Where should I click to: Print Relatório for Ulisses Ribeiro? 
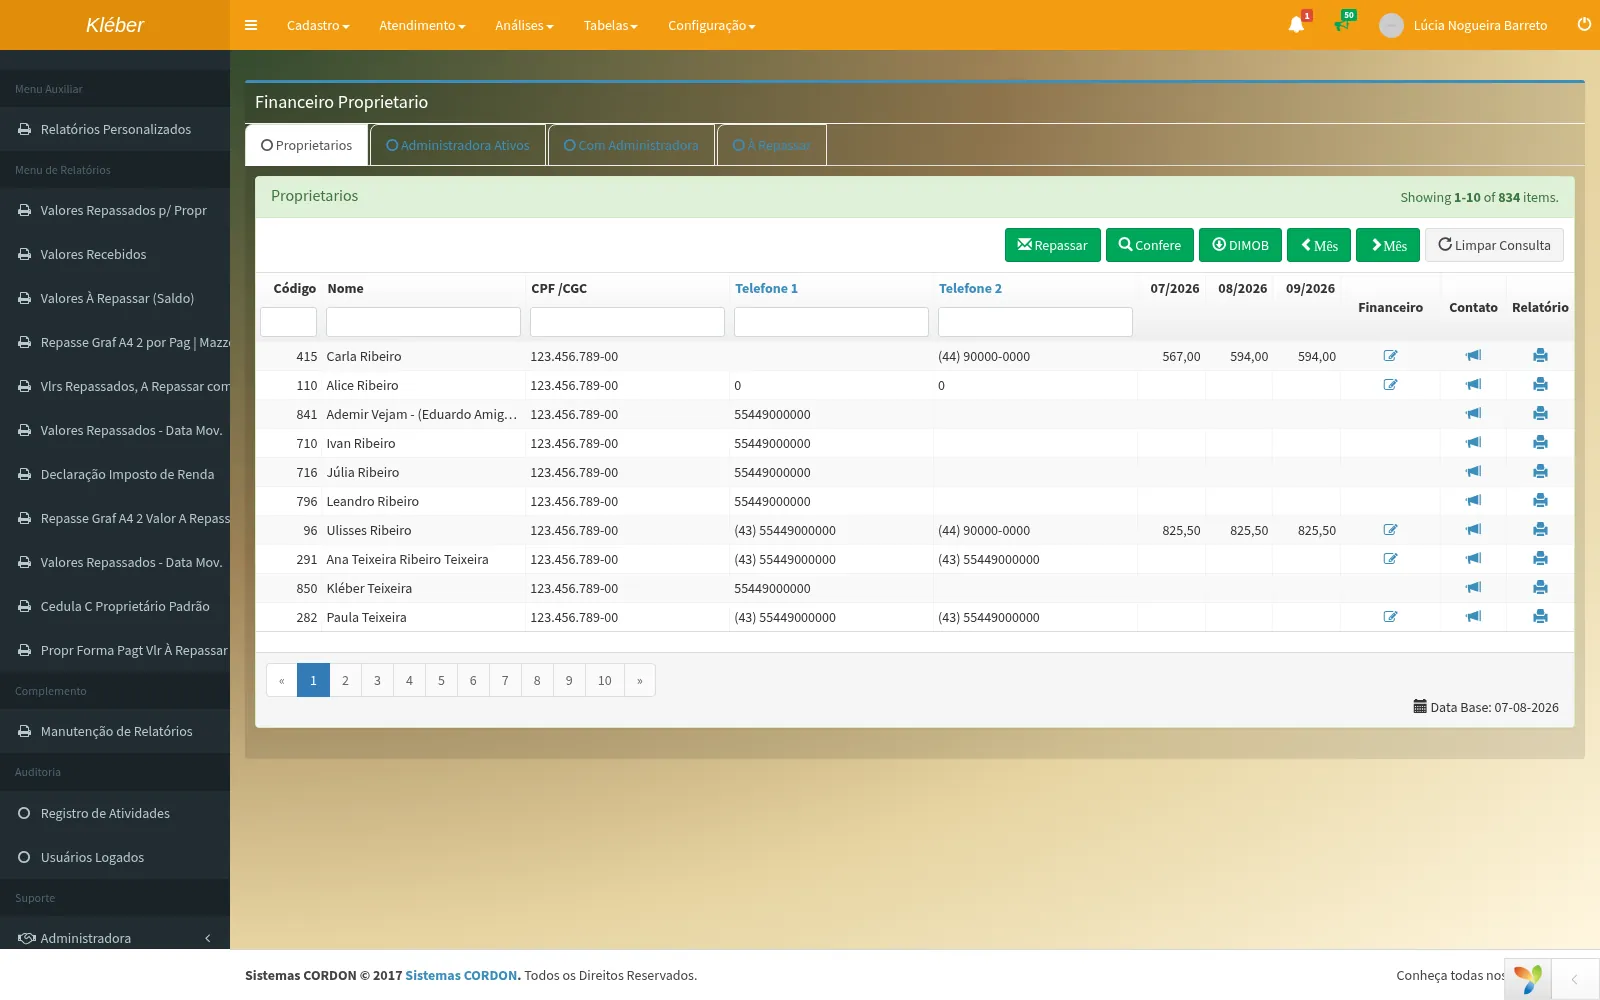(1540, 530)
